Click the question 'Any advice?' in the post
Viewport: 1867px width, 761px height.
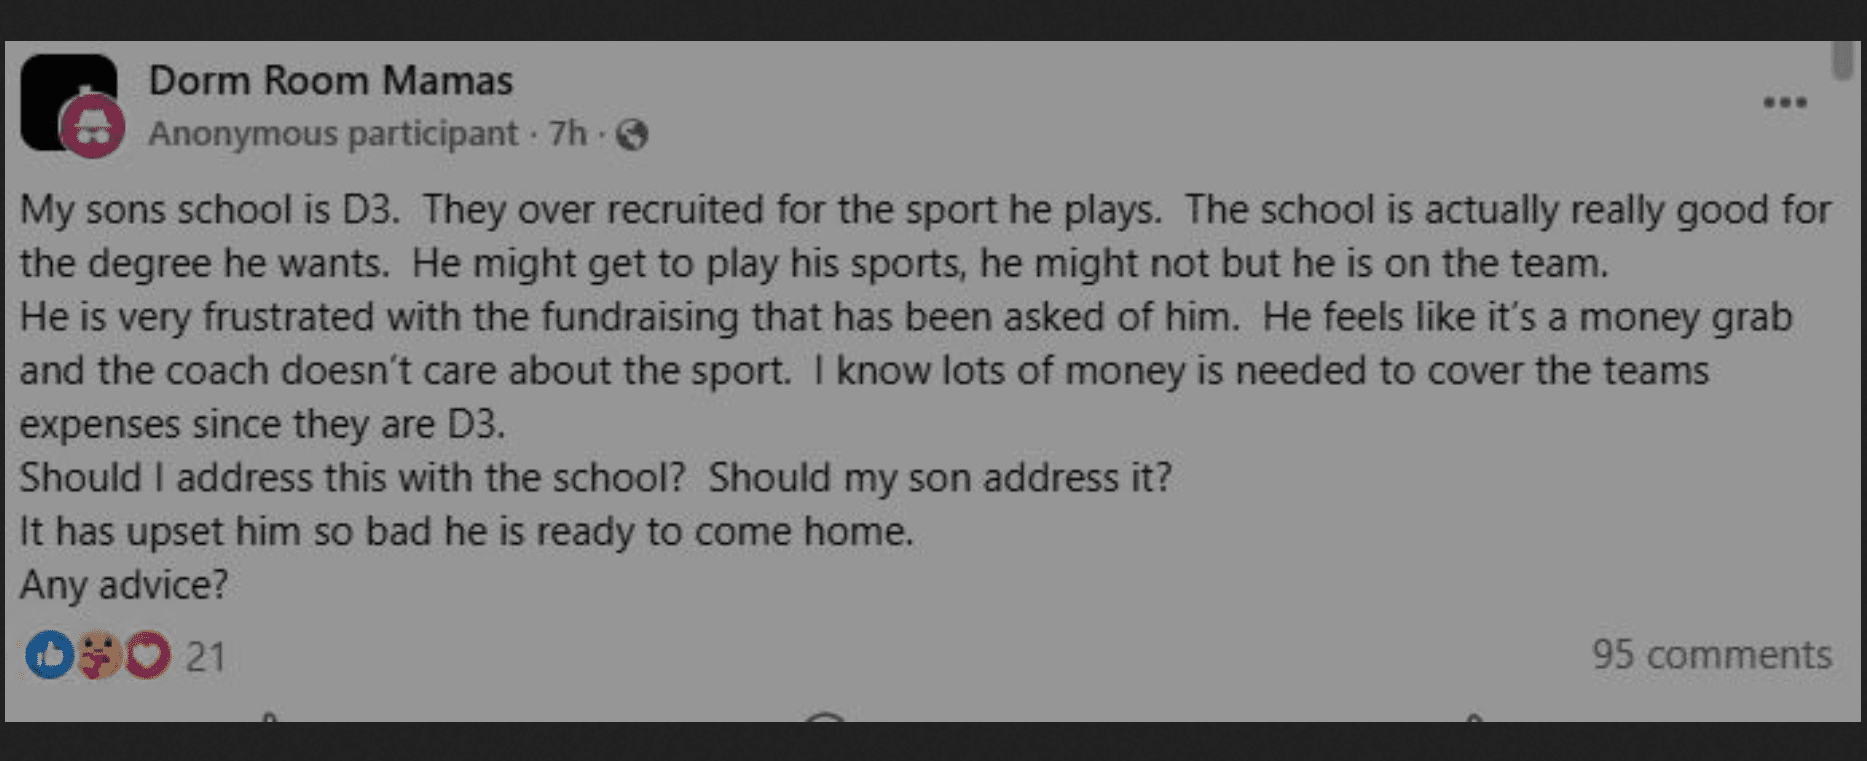[123, 586]
